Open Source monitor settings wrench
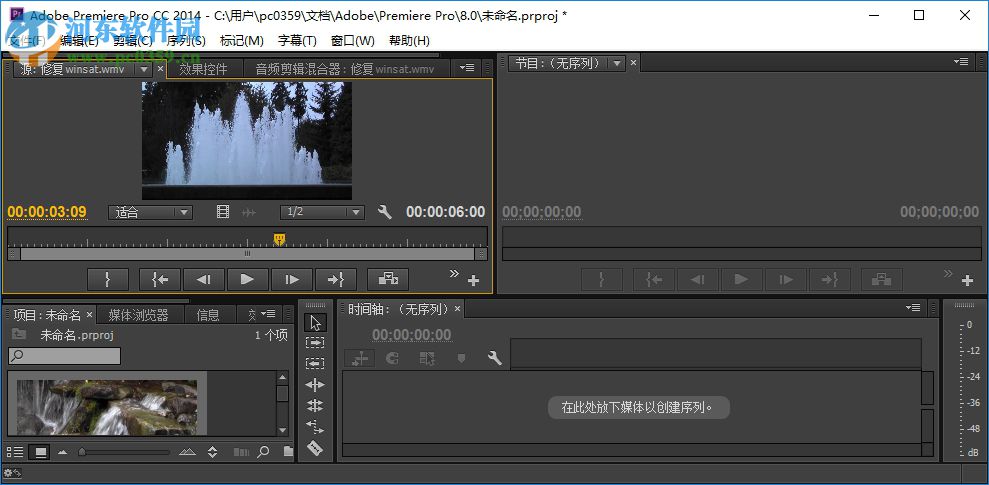Viewport: 989px width, 485px height. click(x=384, y=212)
